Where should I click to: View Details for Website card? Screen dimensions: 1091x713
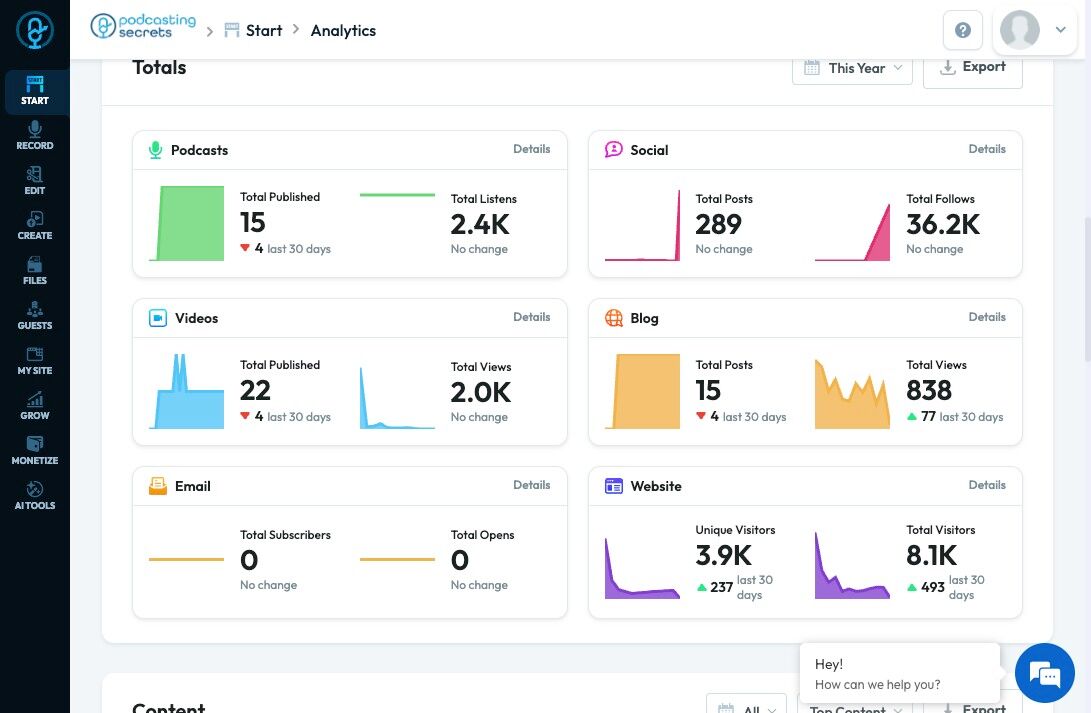coord(987,485)
